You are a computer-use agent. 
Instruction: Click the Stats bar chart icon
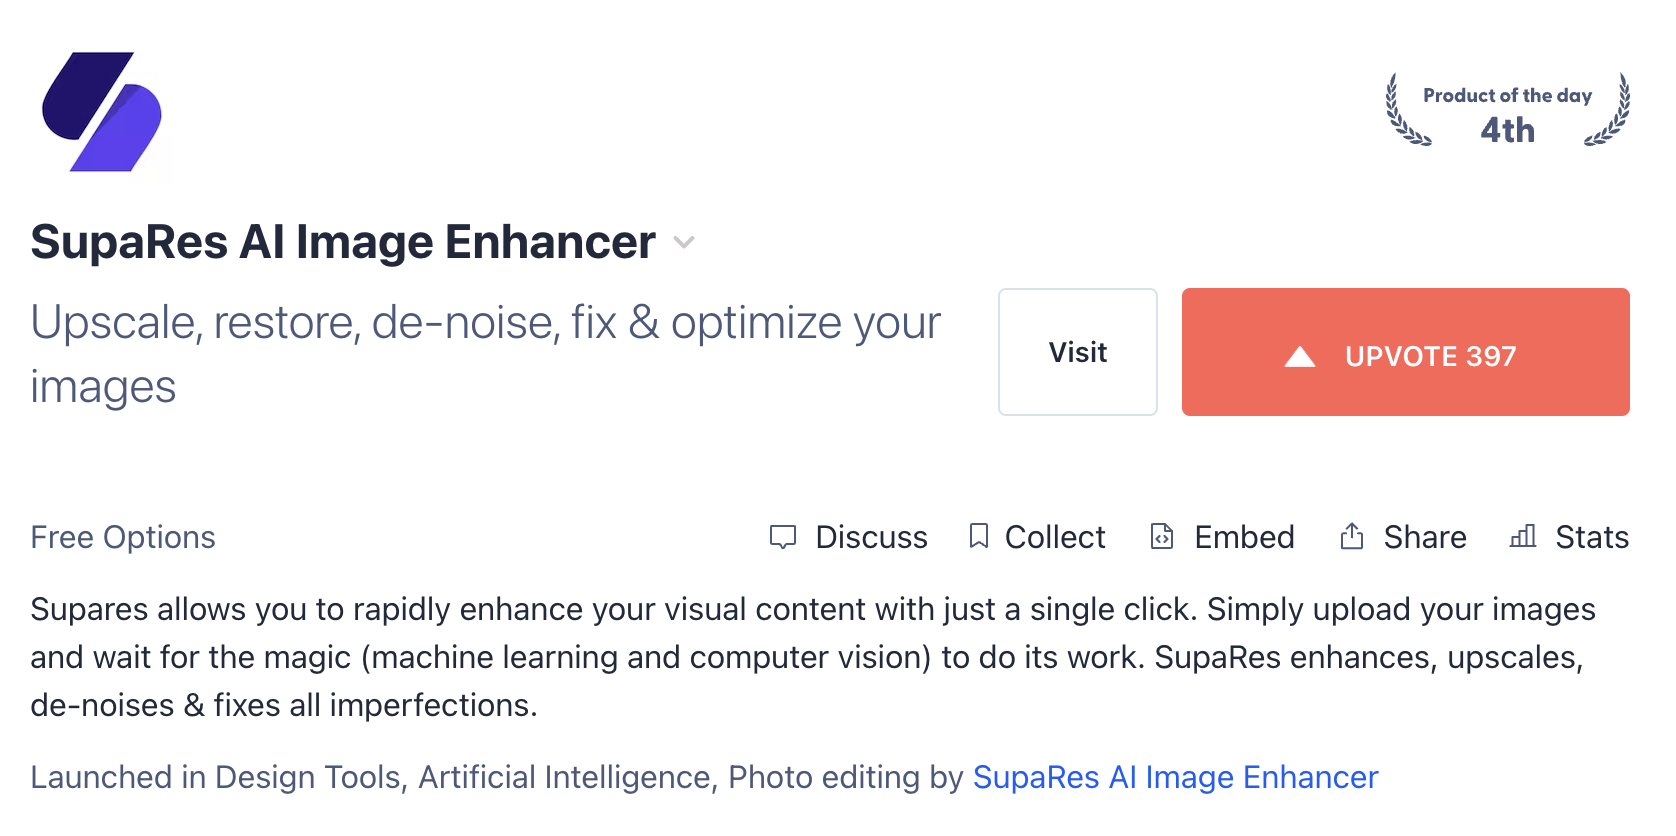1523,537
